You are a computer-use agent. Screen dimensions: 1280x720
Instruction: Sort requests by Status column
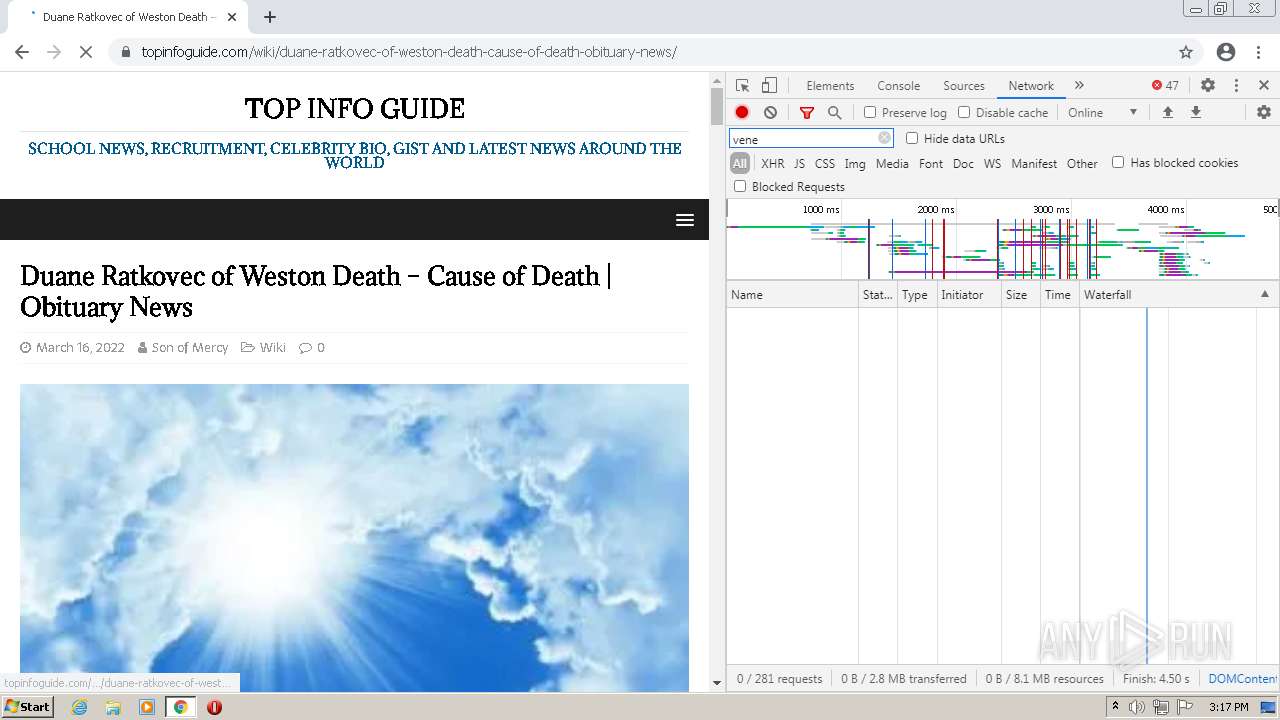[x=877, y=295]
